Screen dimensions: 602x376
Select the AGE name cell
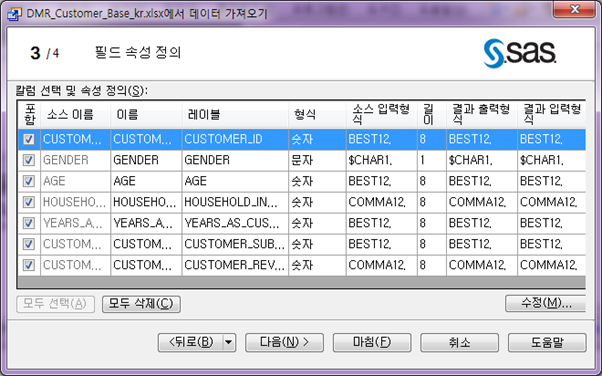click(146, 181)
